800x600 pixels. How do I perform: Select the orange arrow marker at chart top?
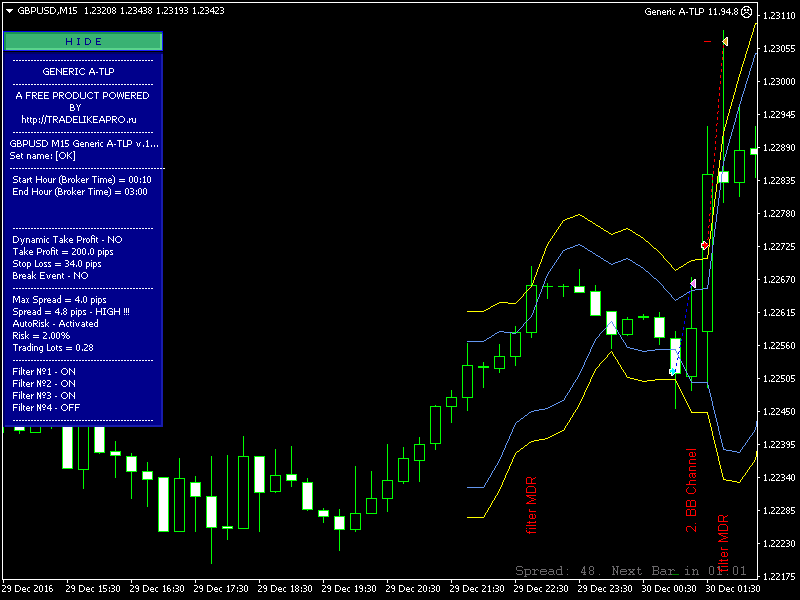(x=725, y=41)
